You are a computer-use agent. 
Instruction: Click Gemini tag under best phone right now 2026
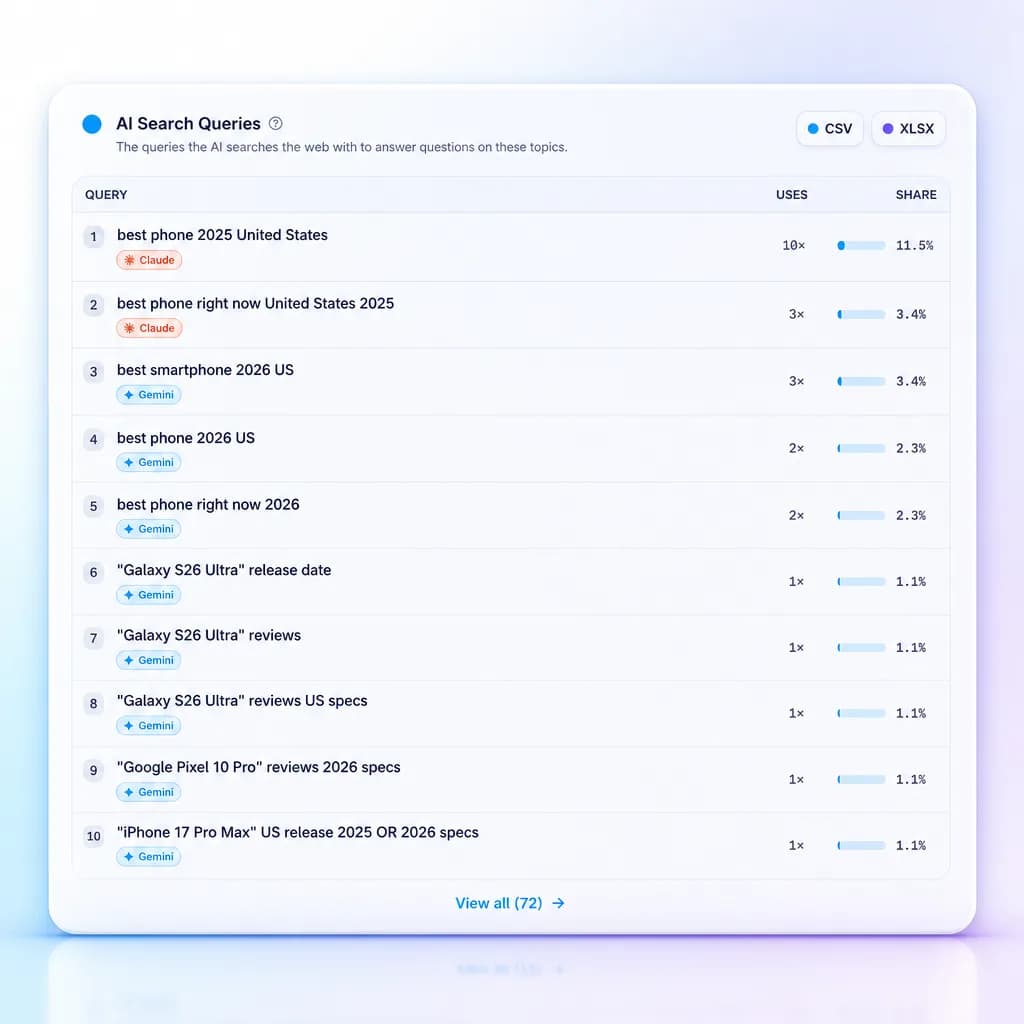click(148, 529)
